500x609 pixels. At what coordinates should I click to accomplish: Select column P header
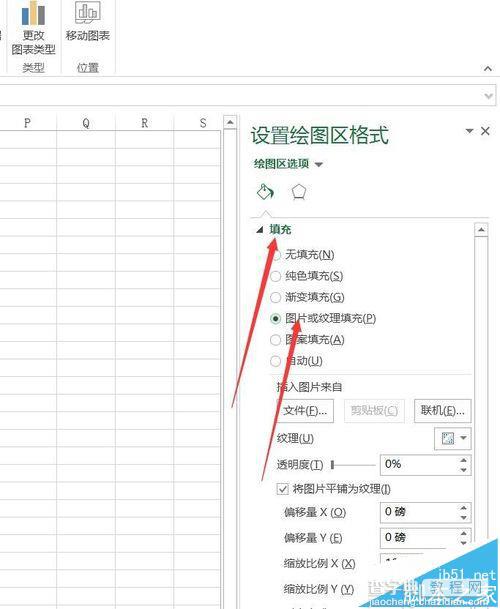27,123
